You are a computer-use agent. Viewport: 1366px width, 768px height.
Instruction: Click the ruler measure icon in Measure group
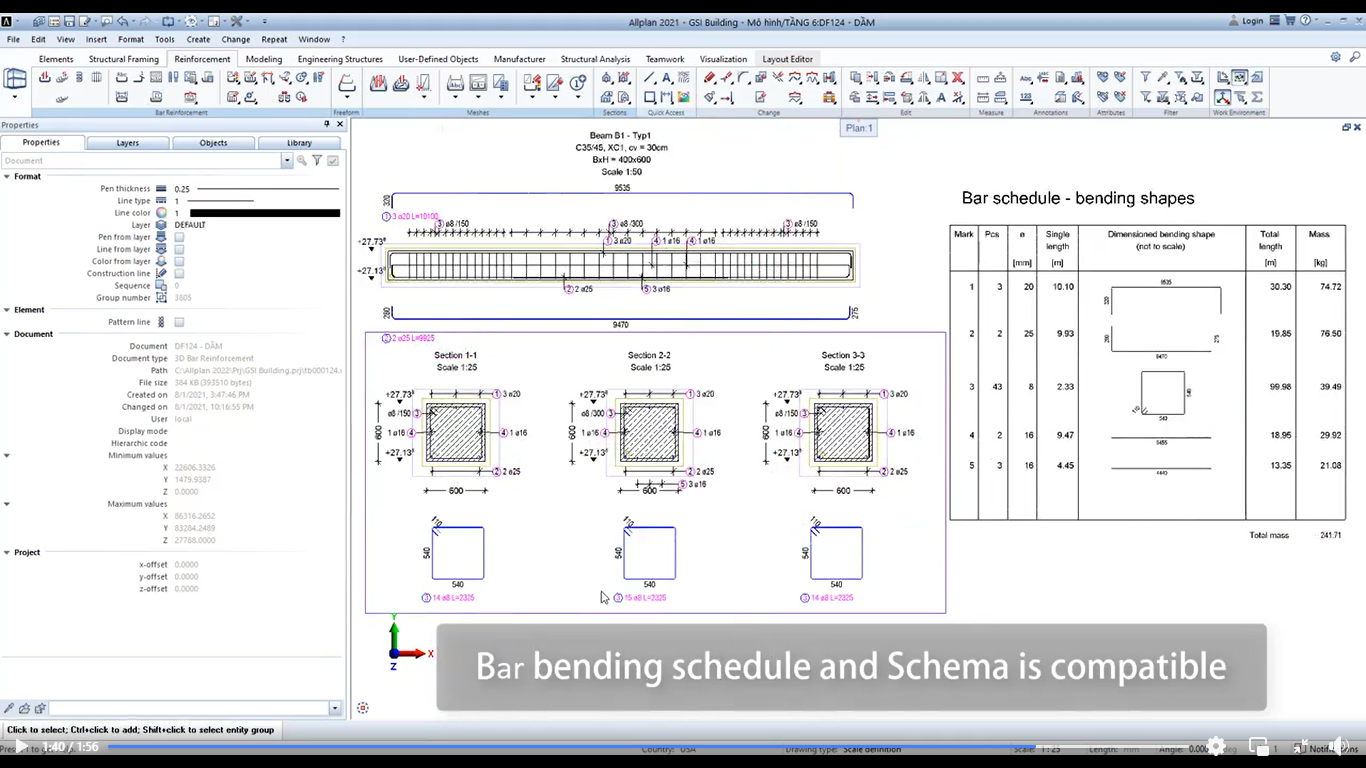click(983, 78)
